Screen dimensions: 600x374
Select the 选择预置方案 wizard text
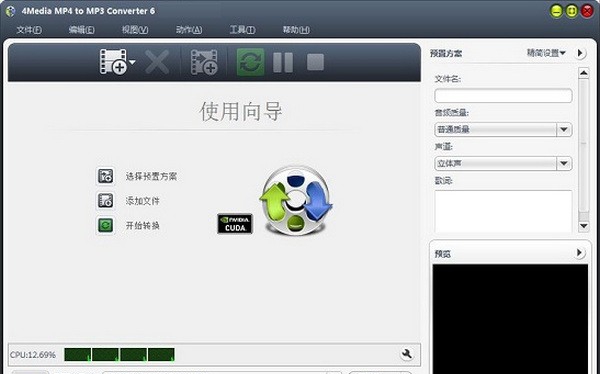[151, 176]
